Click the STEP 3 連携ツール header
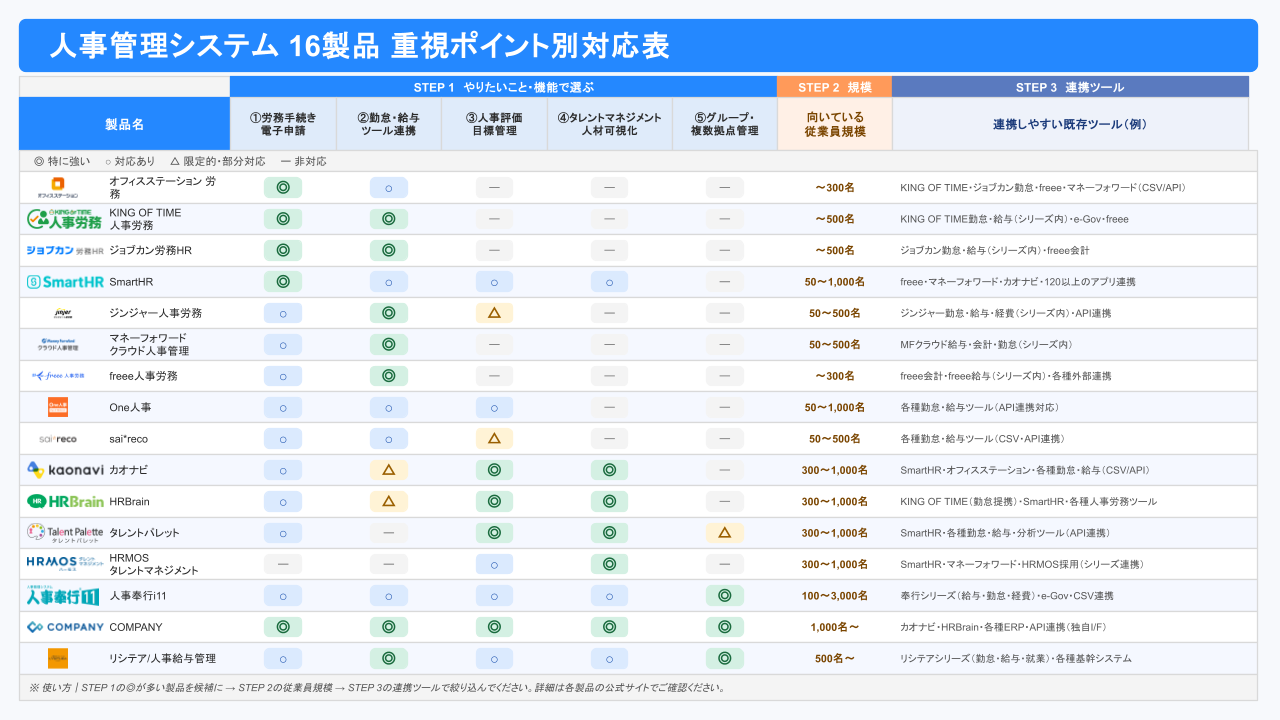The image size is (1280, 720). [1070, 87]
